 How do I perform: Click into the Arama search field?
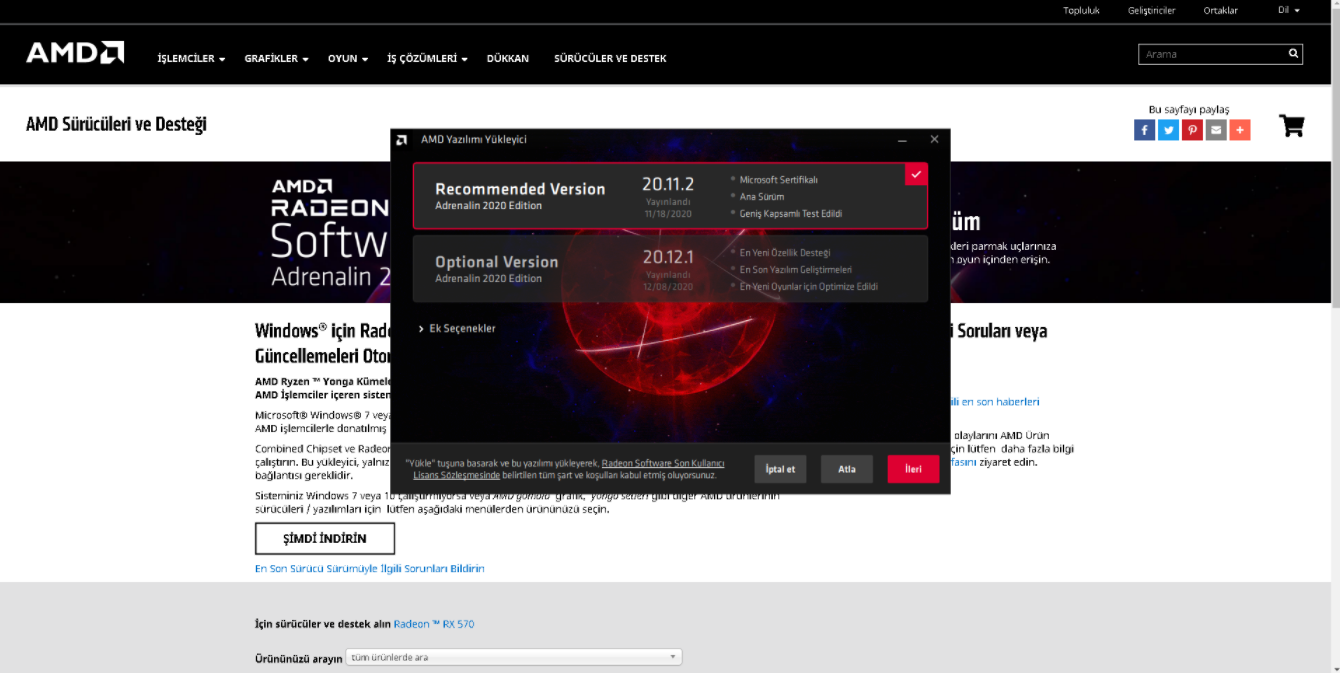coord(1212,54)
